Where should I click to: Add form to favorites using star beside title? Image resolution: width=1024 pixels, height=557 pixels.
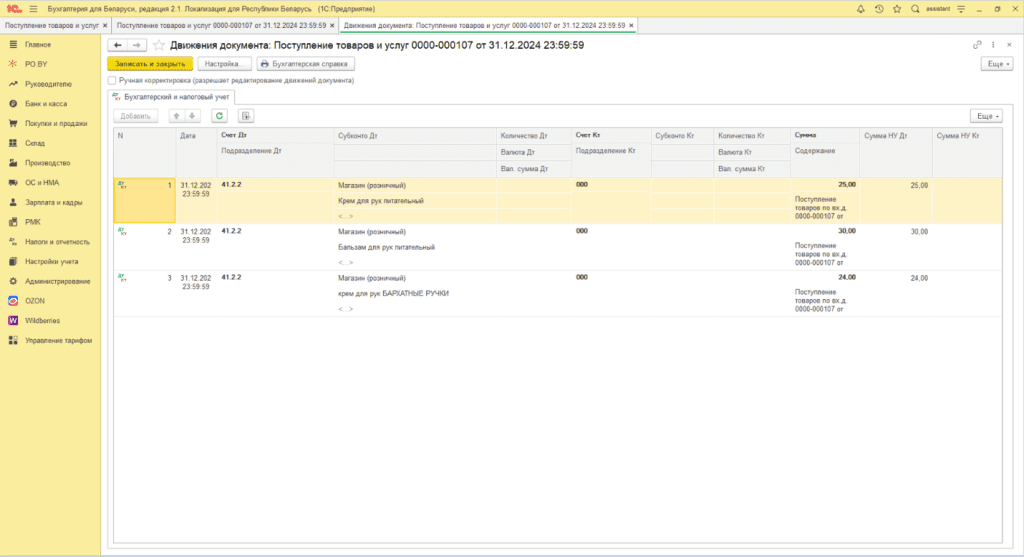click(x=158, y=45)
